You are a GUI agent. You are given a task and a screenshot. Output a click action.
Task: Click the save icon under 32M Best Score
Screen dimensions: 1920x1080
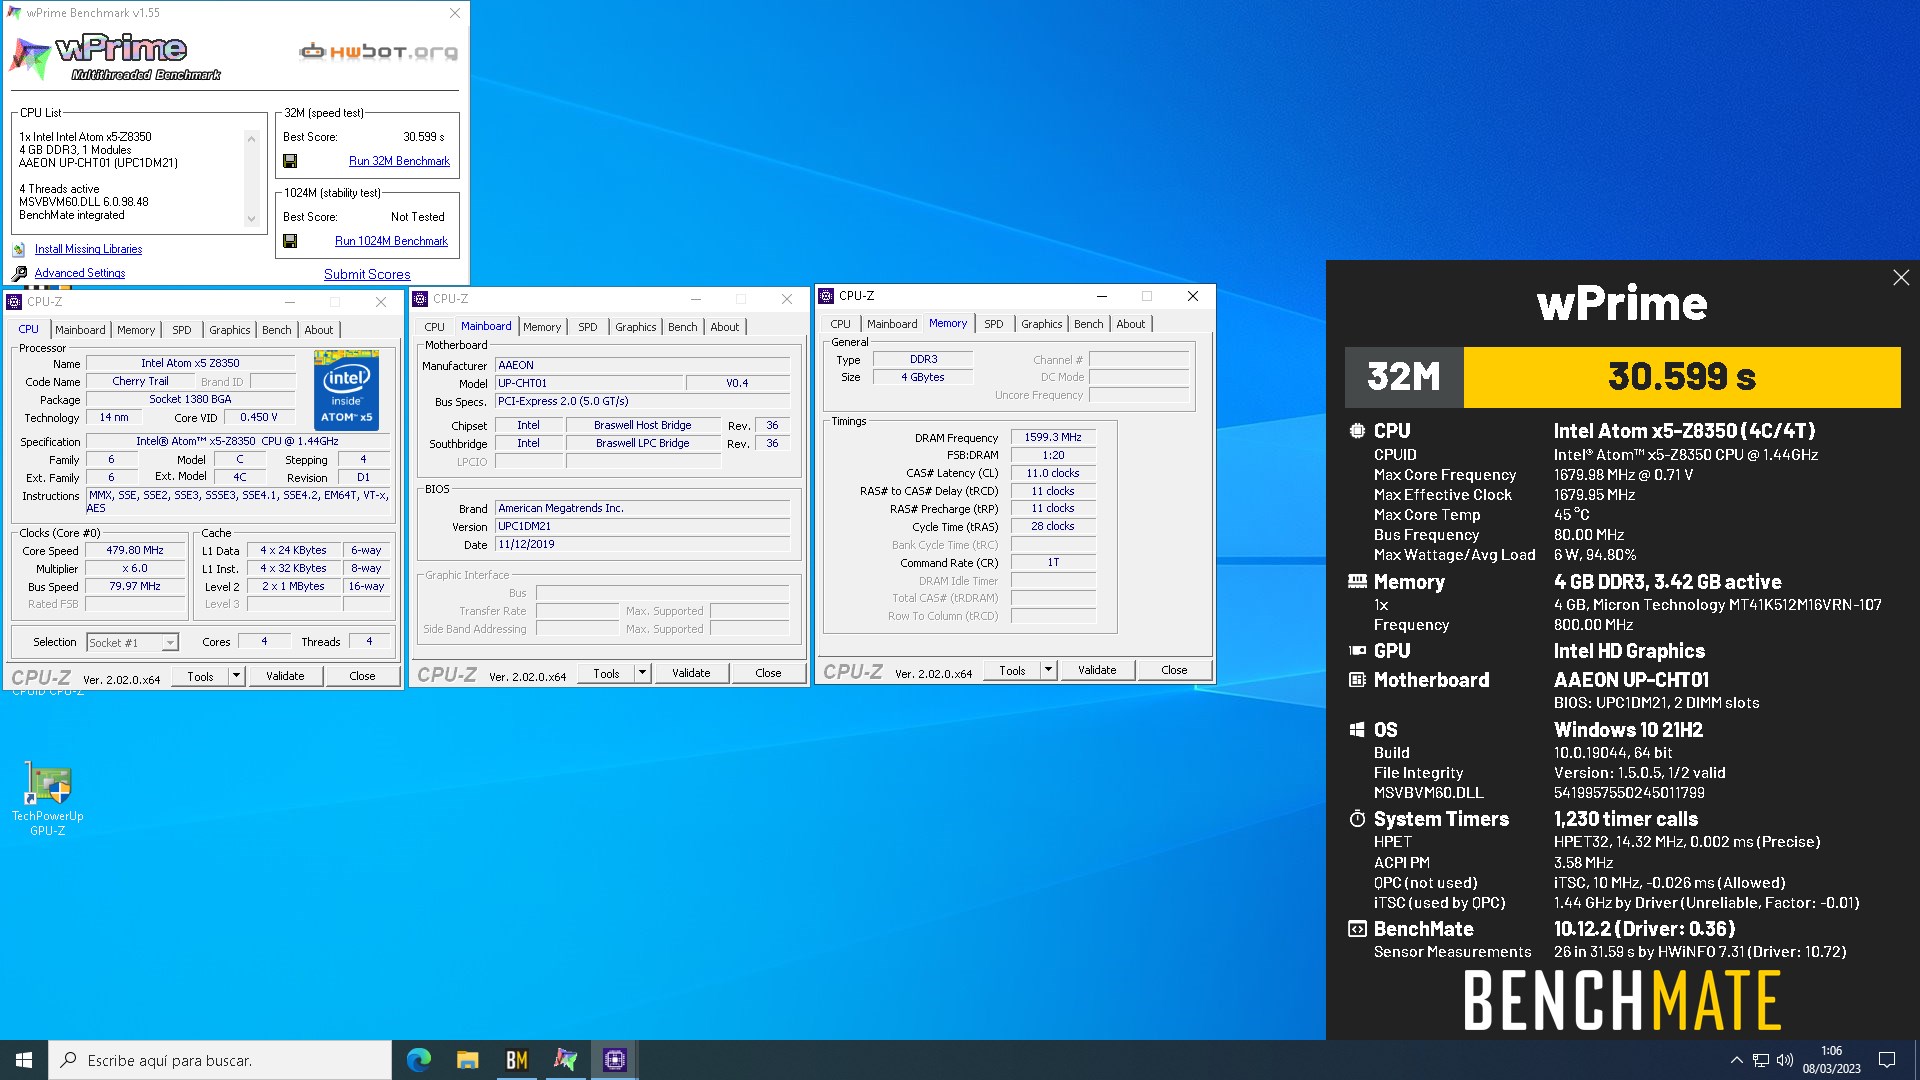point(290,161)
